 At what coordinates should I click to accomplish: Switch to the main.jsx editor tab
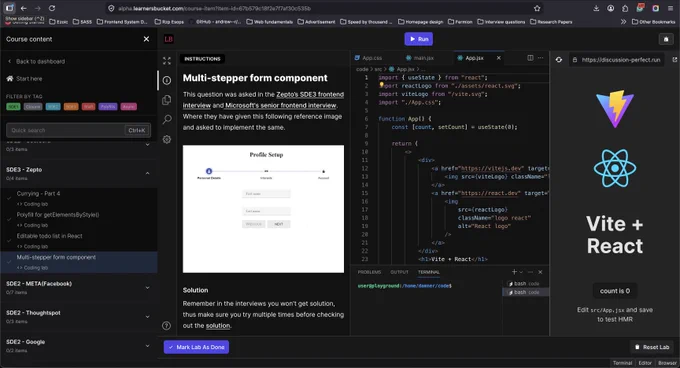[420, 58]
